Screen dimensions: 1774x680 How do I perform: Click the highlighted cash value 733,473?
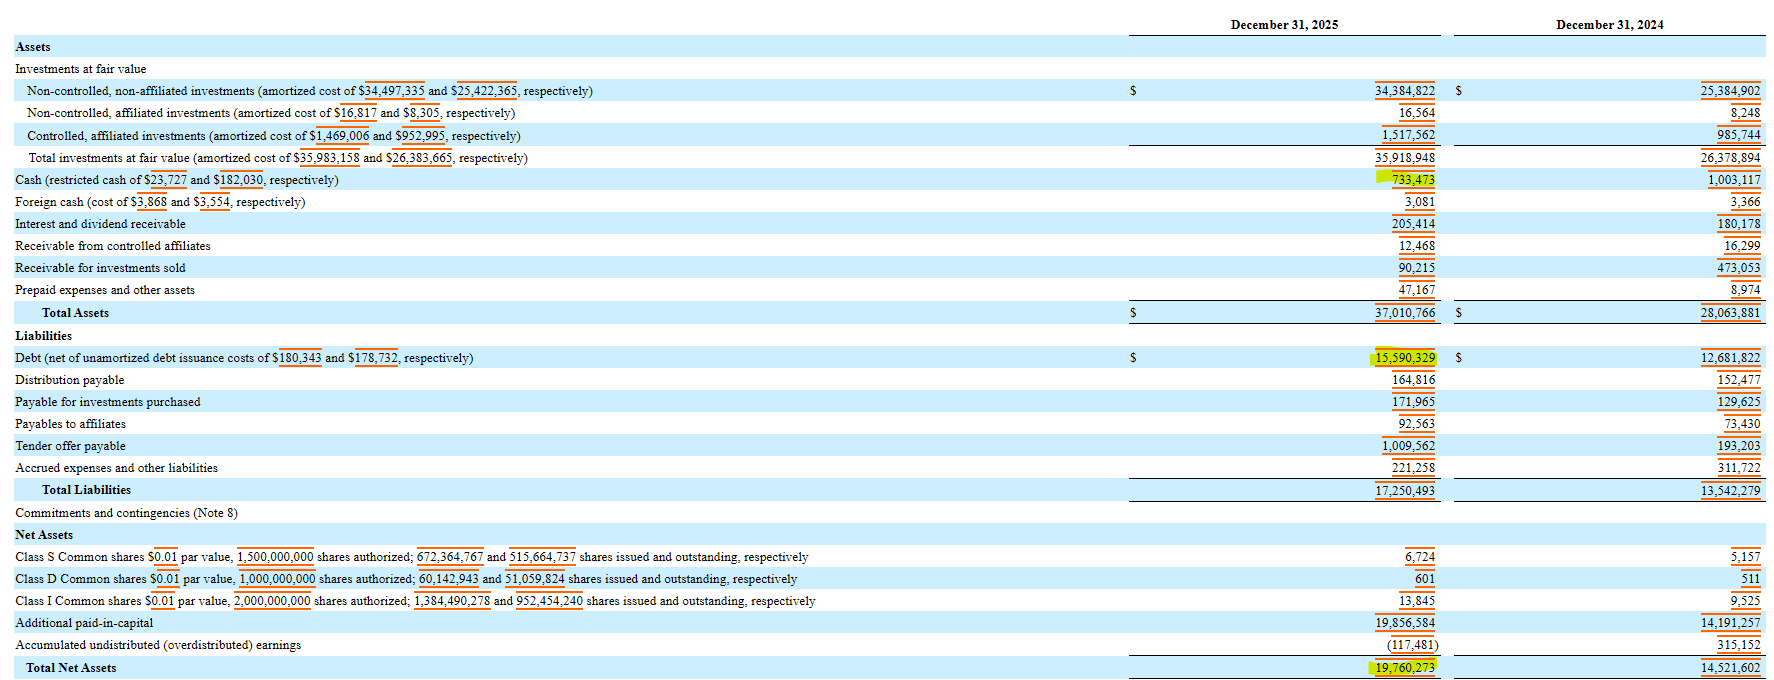pyautogui.click(x=1412, y=180)
